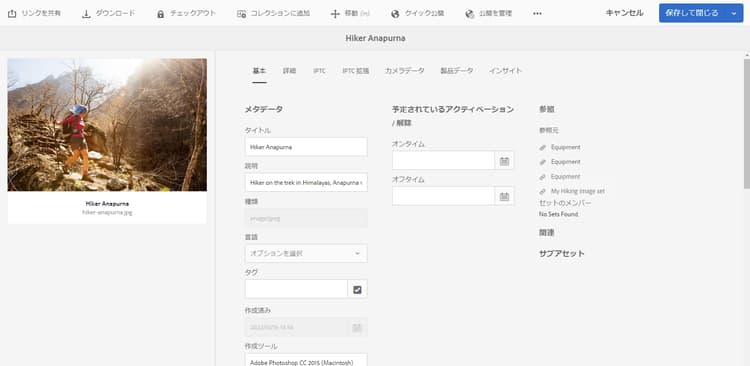Switch to the IPTC 拡張 tab
Viewport: 750px width, 366px height.
355,71
